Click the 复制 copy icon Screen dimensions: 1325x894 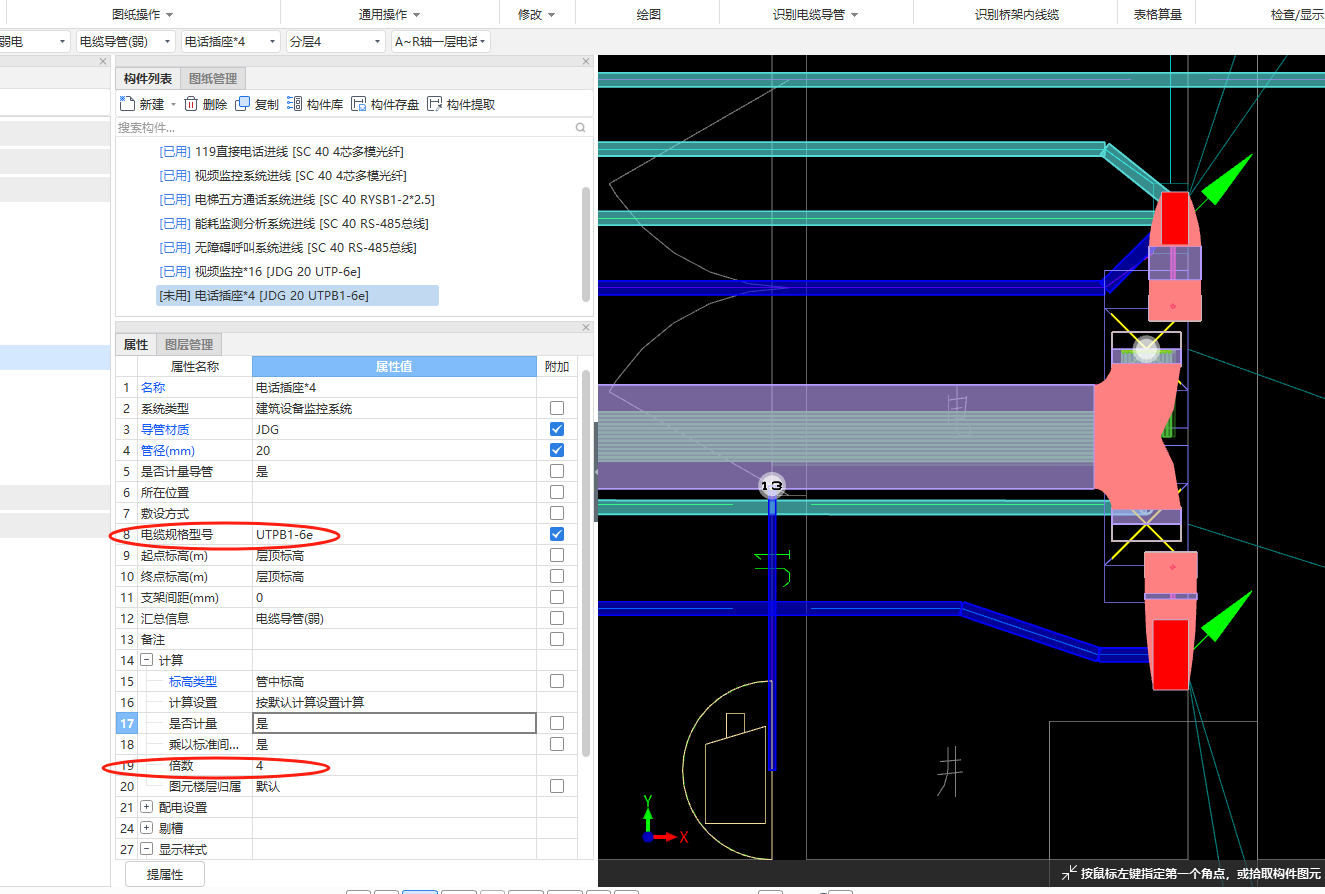tap(243, 104)
